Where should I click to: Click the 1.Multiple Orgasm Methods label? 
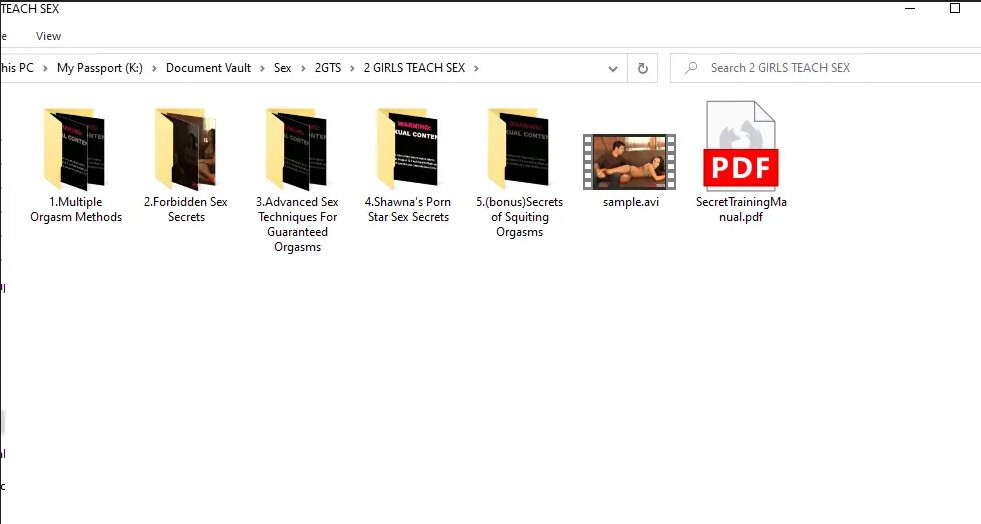click(x=76, y=209)
